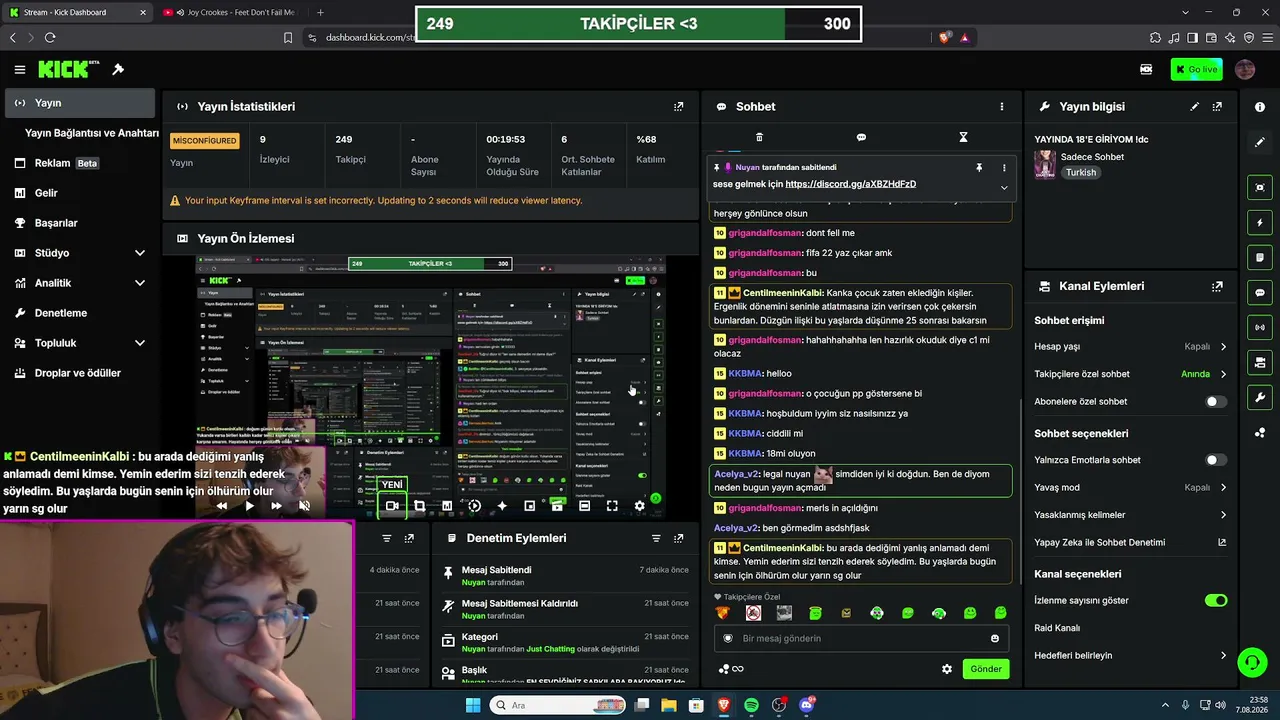The width and height of the screenshot is (1280, 720).
Task: Edit Yayın bilgisi with the pencil icon
Action: coord(1194,107)
